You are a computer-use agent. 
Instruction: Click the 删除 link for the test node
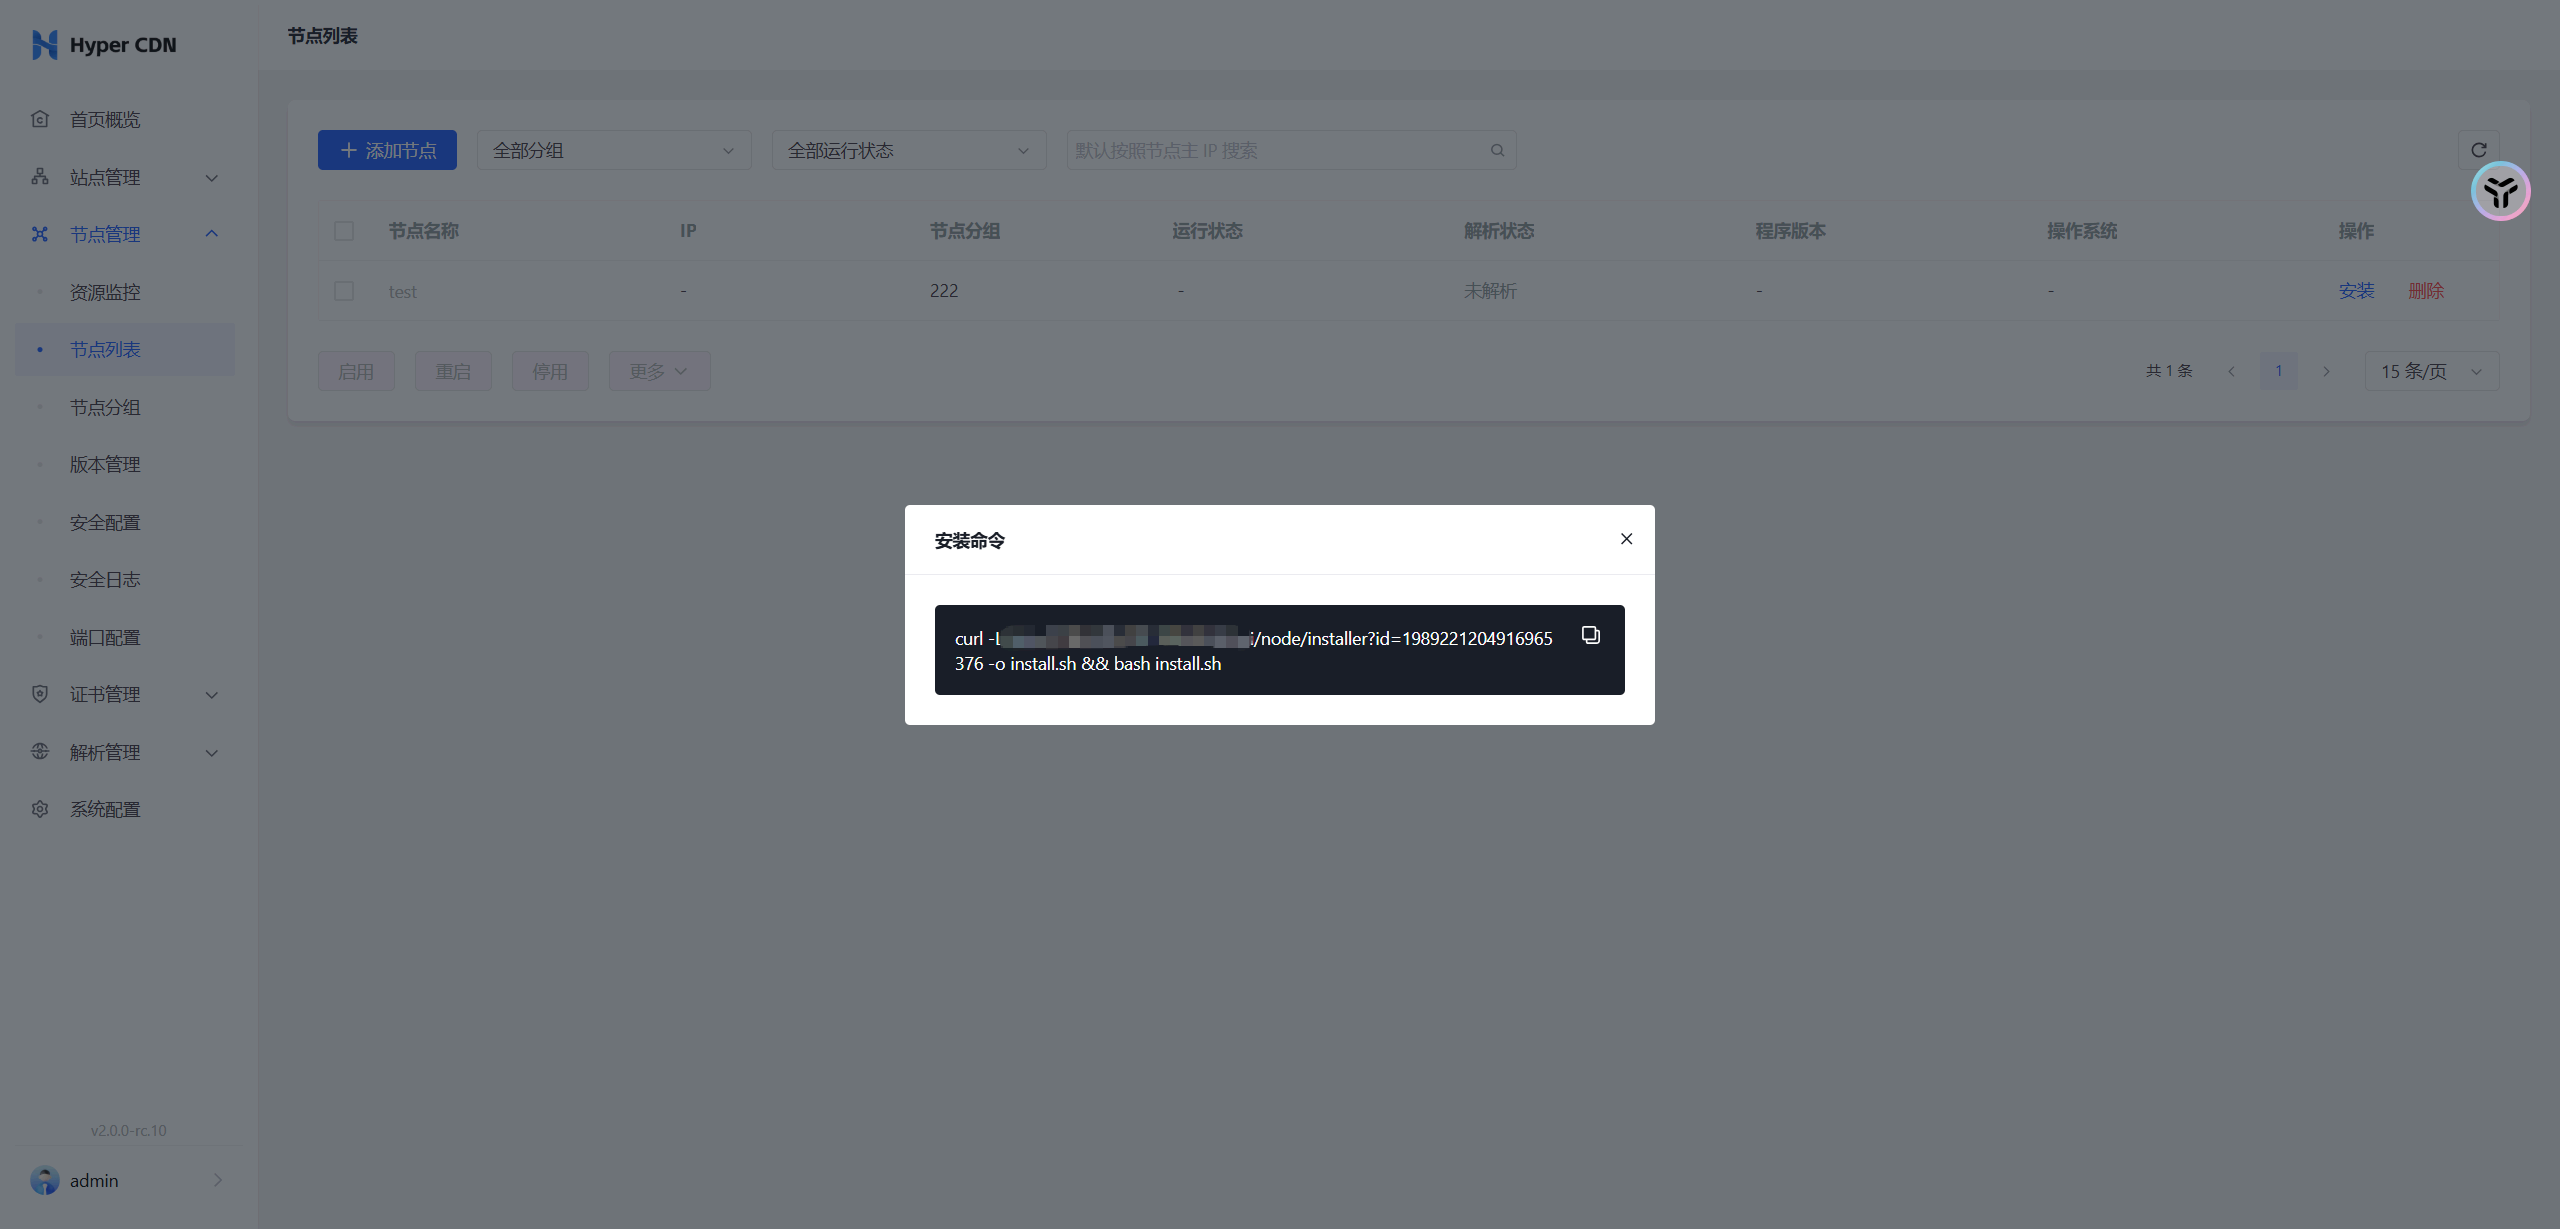2425,291
